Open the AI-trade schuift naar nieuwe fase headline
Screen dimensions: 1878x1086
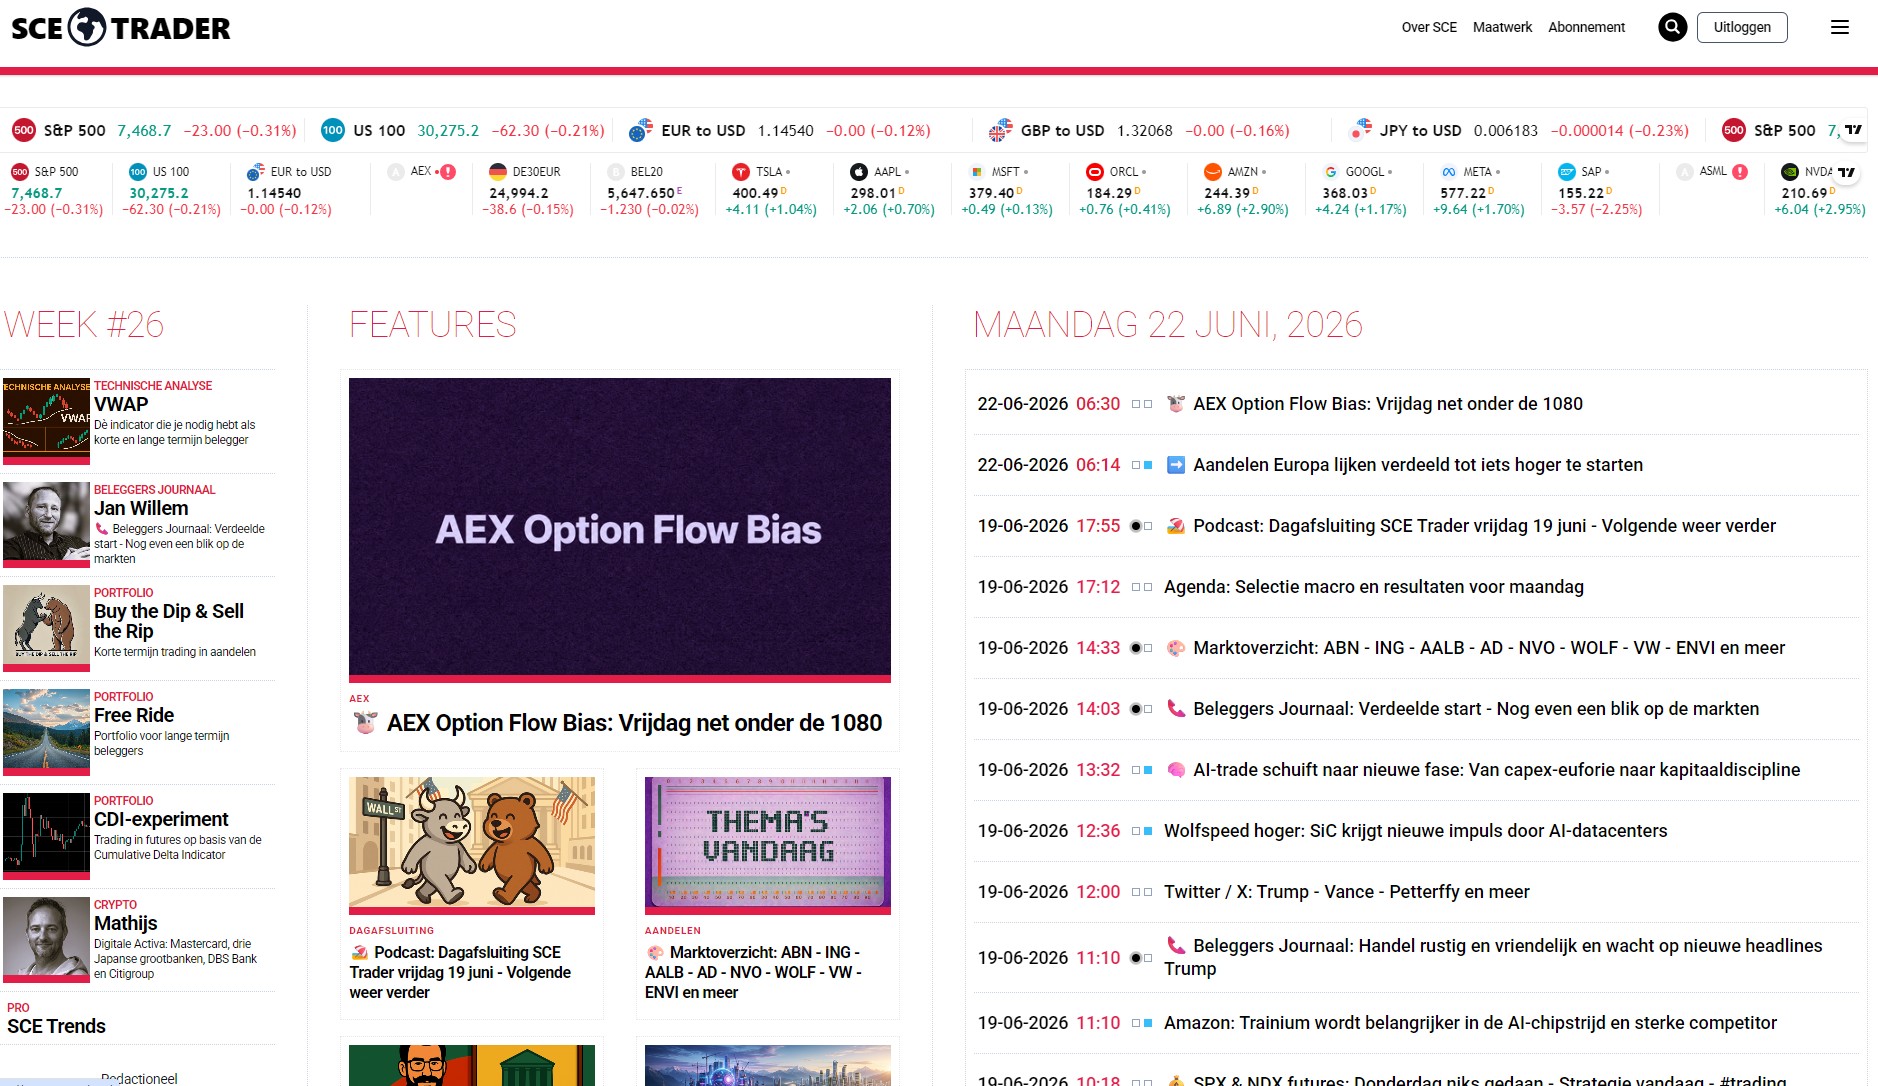pos(1497,770)
